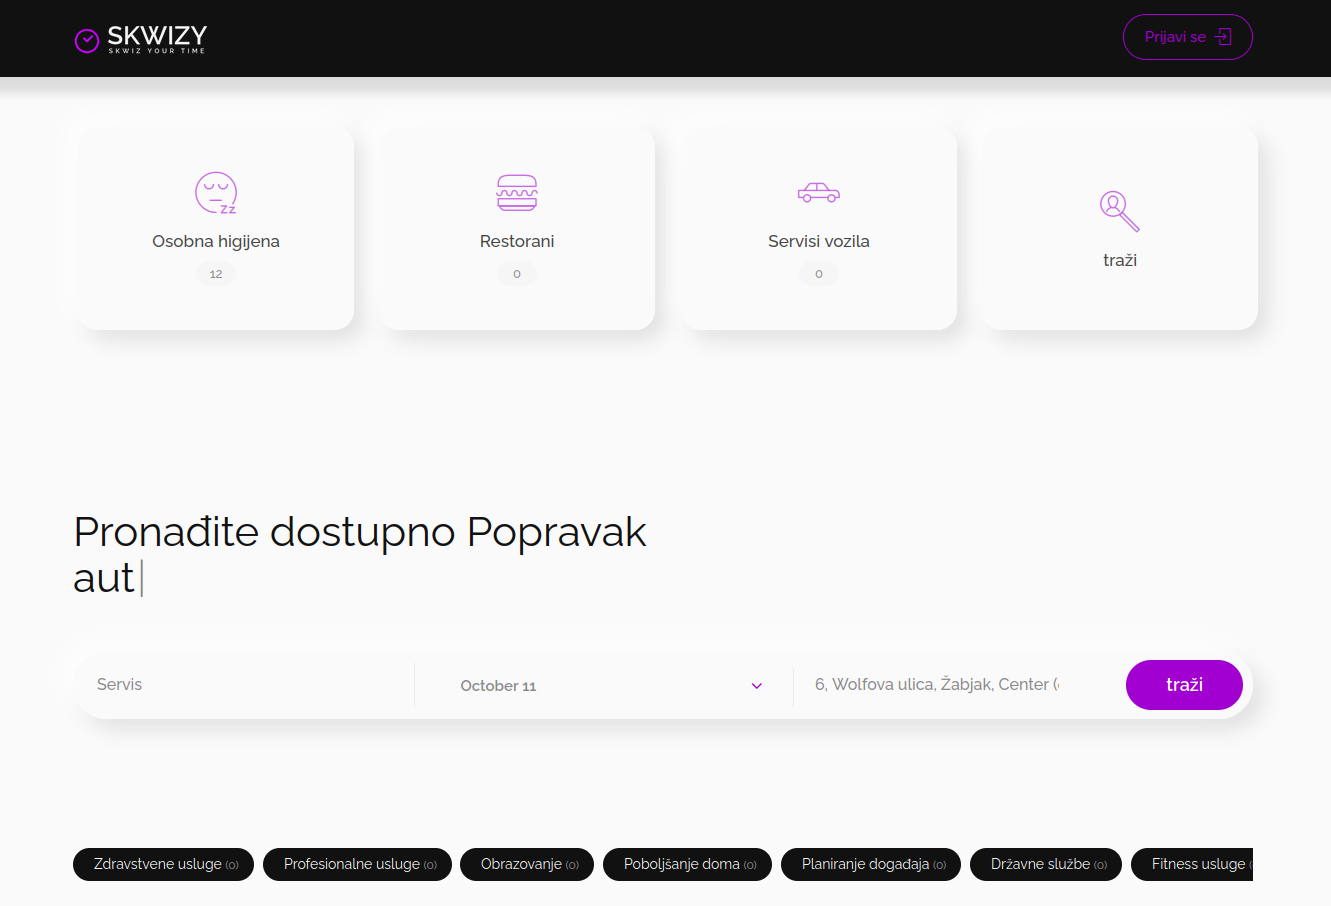Select the Poboljšanje doma tag
Screen dimensions: 1331x906
688,864
